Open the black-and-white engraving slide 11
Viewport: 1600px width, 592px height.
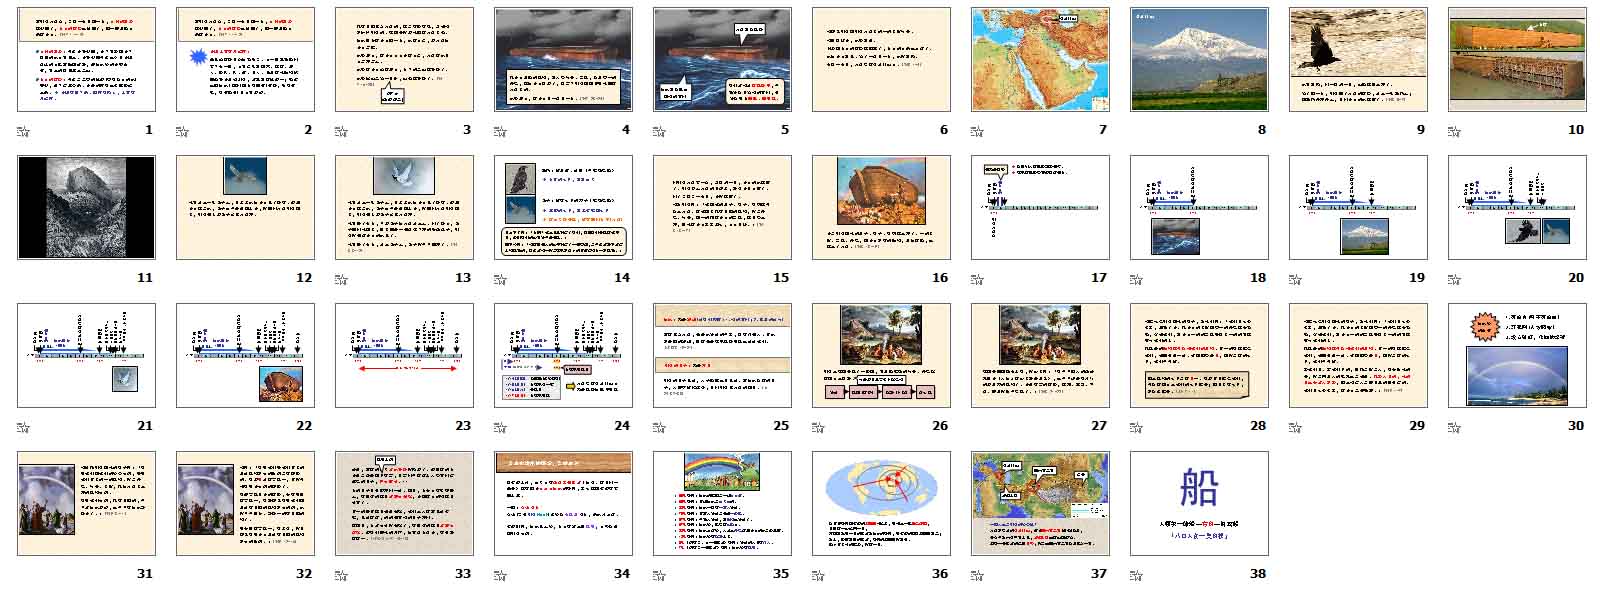click(86, 207)
